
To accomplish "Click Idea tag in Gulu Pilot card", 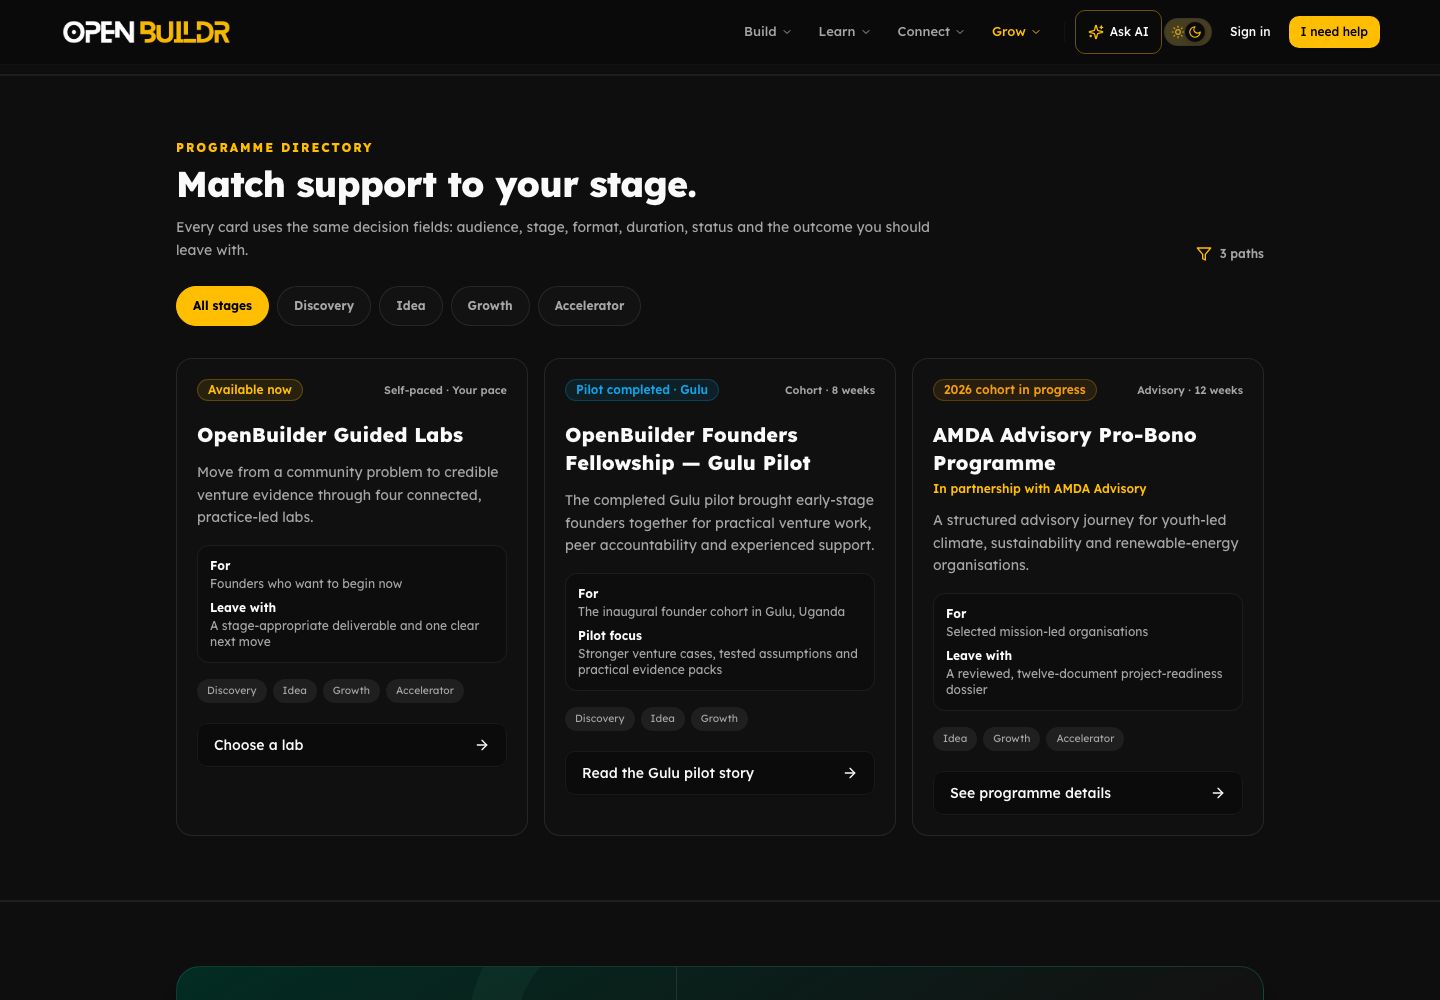I will pyautogui.click(x=663, y=719).
